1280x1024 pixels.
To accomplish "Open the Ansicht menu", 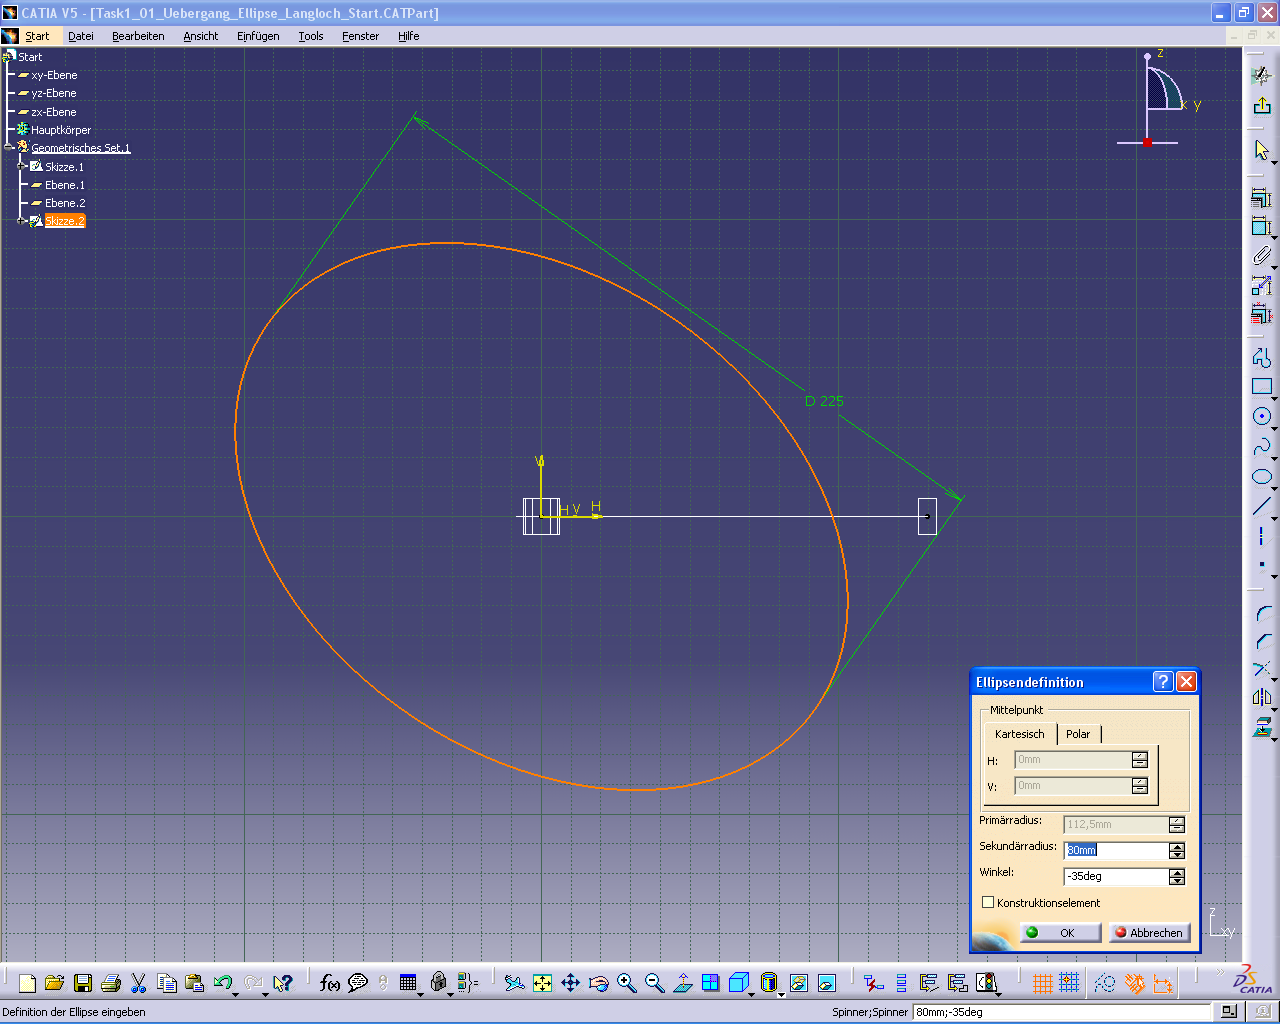I will click(x=200, y=36).
